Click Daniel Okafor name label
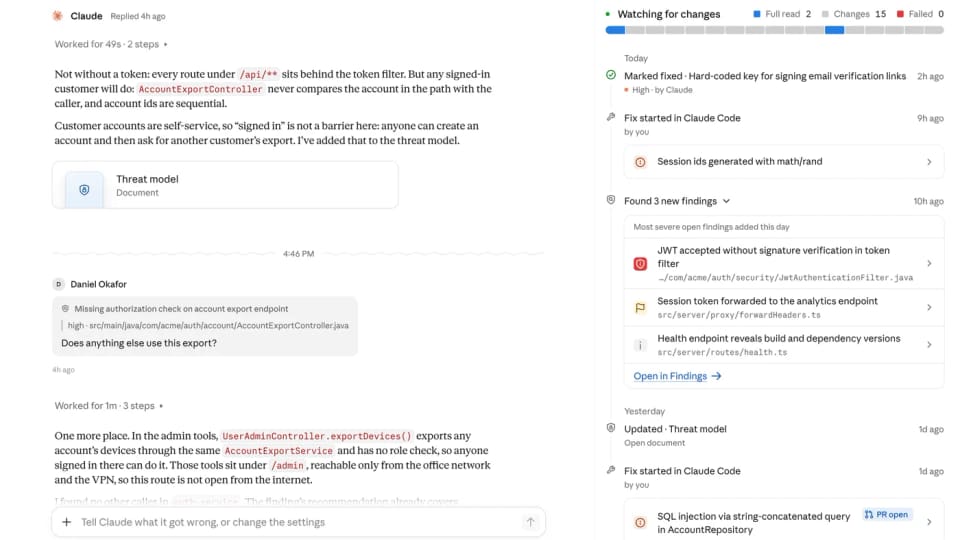This screenshot has width=960, height=540. pyautogui.click(x=99, y=284)
